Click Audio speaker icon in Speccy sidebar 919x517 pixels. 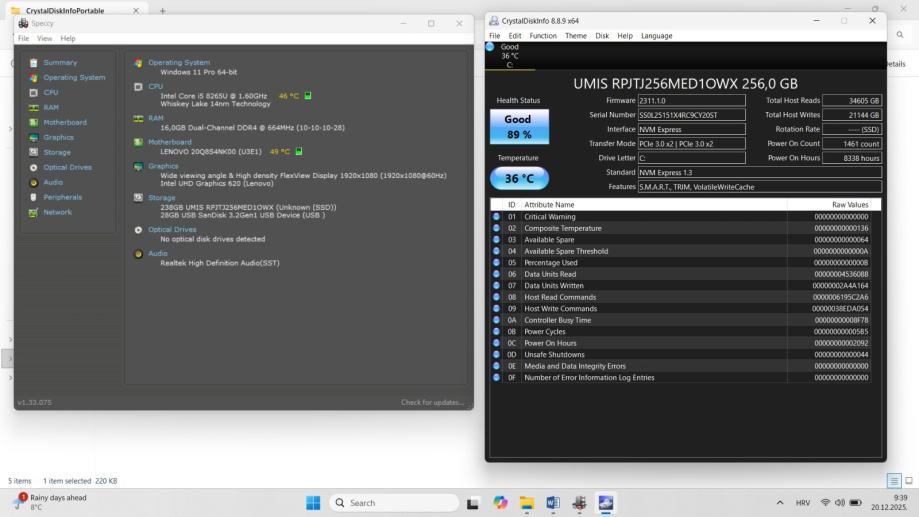coord(33,182)
